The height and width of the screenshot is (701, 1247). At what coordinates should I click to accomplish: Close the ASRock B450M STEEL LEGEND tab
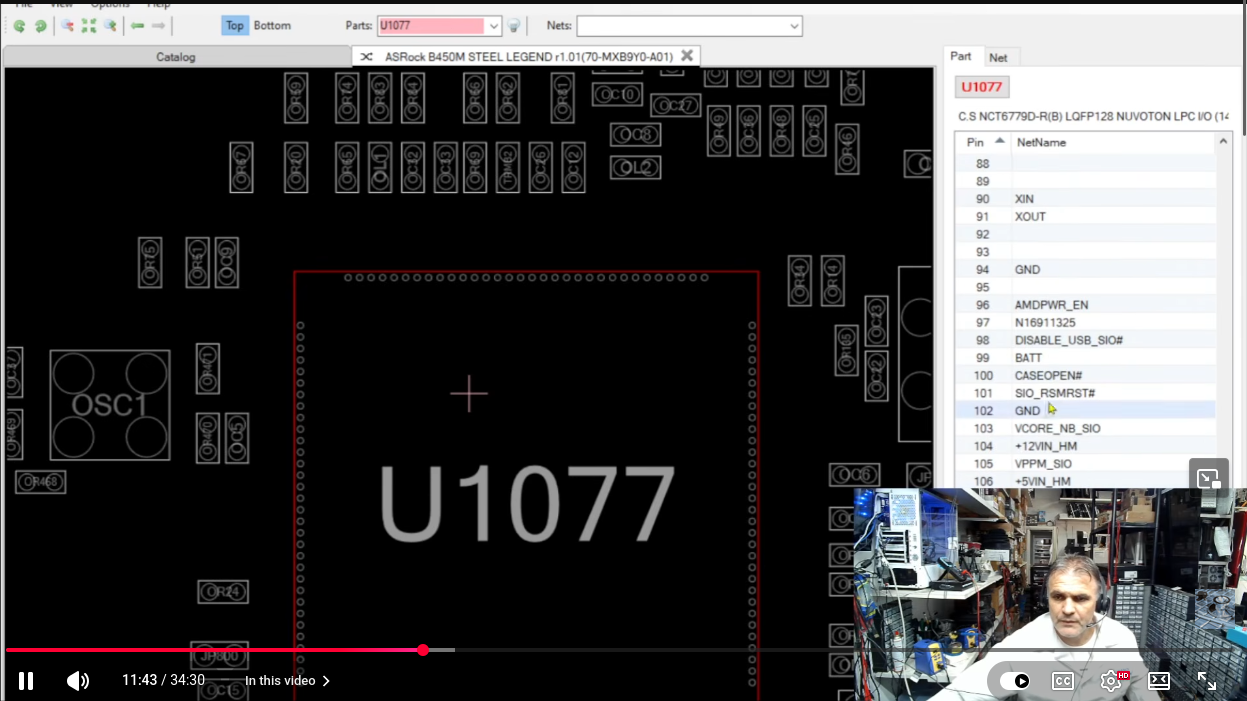(x=687, y=56)
